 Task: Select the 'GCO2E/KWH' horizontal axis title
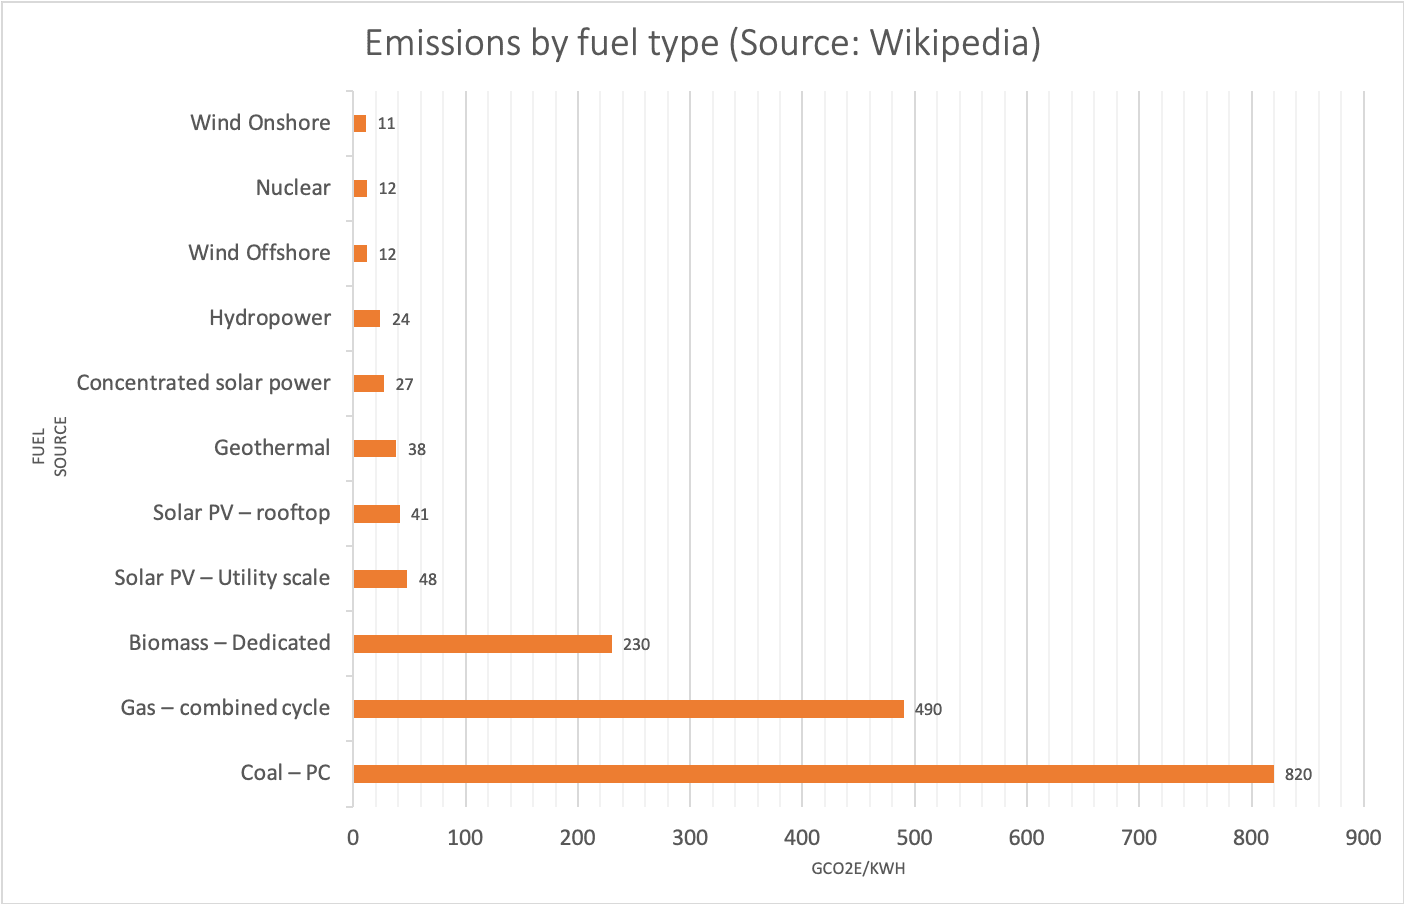858,869
